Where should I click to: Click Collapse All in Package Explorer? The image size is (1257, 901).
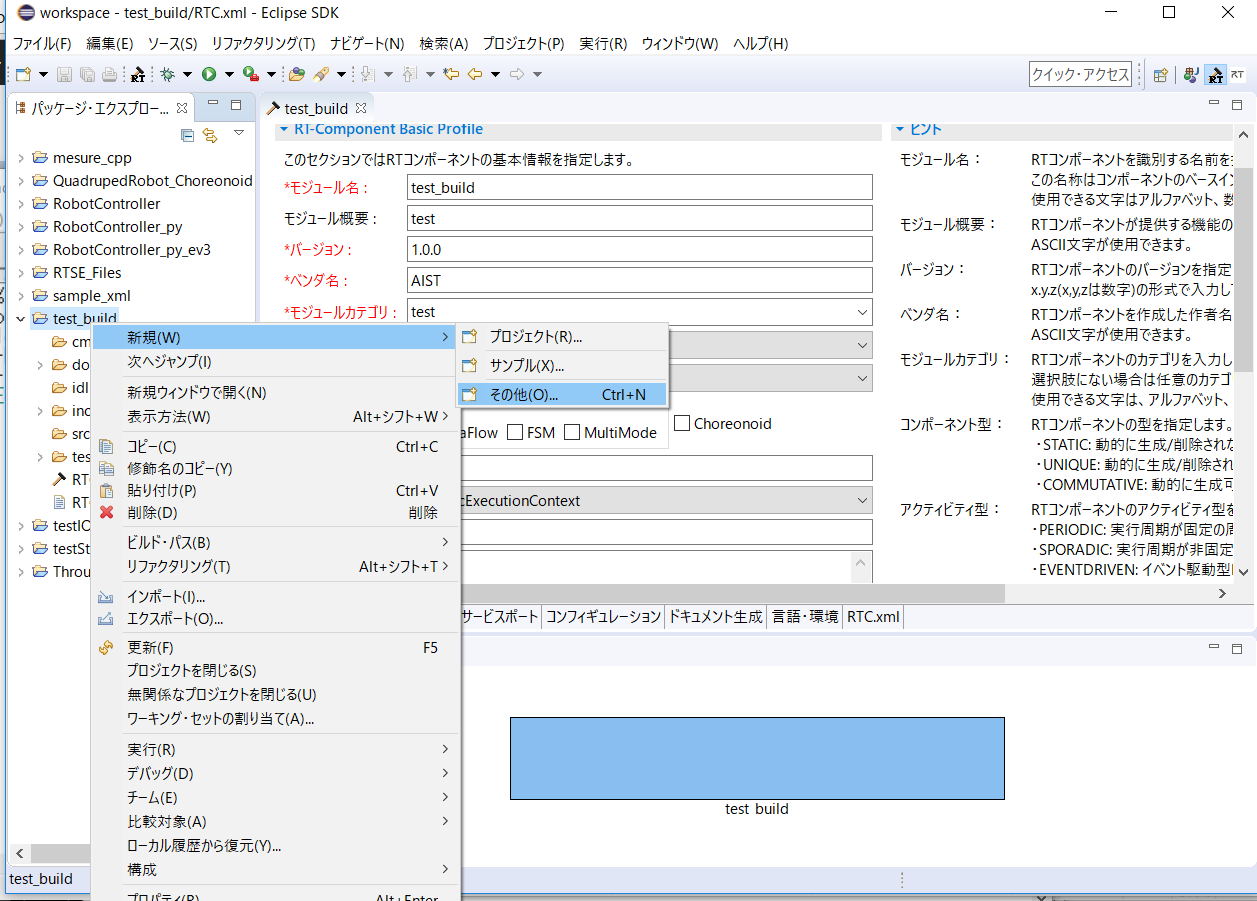click(x=187, y=134)
